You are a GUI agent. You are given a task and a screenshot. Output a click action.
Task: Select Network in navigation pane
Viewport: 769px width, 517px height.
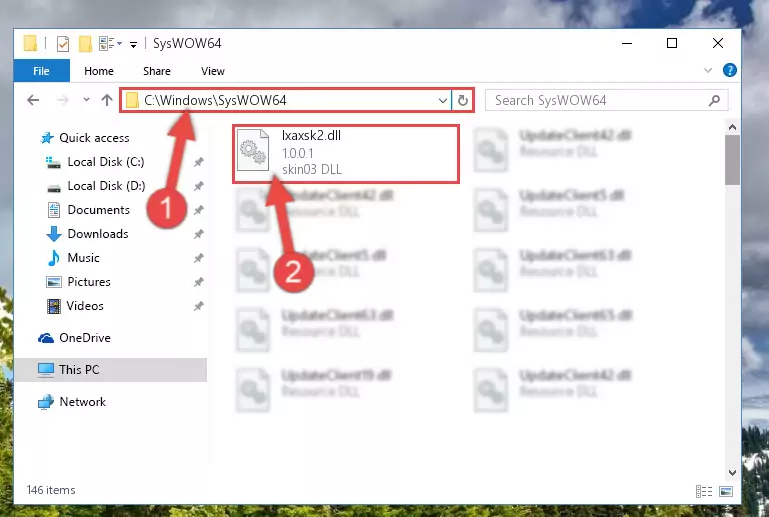(x=82, y=402)
